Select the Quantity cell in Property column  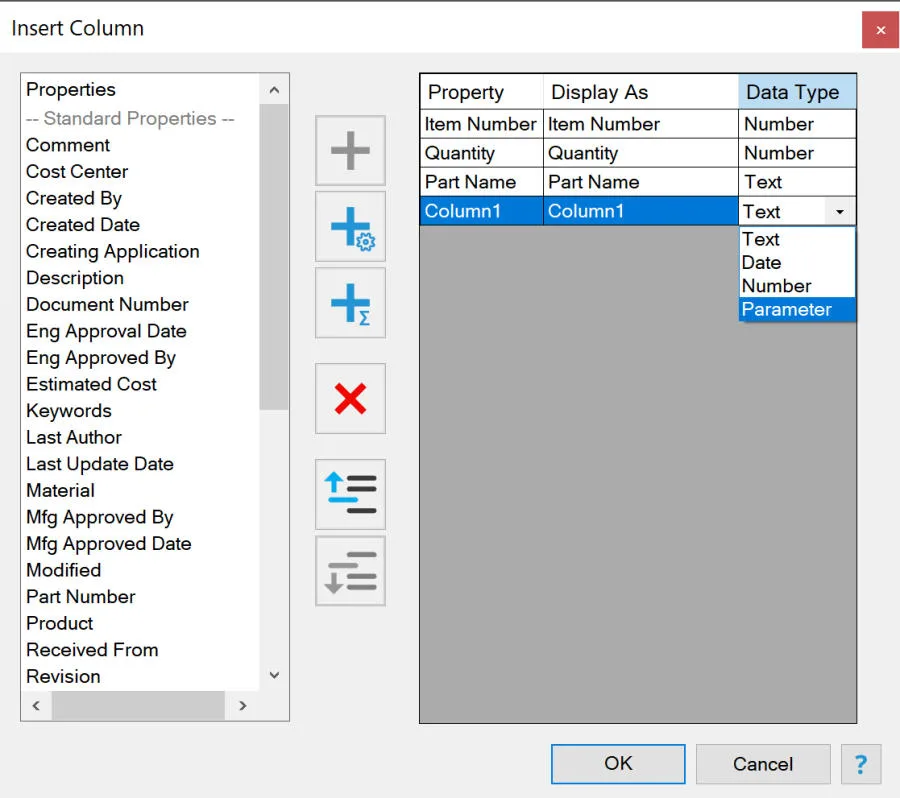481,153
